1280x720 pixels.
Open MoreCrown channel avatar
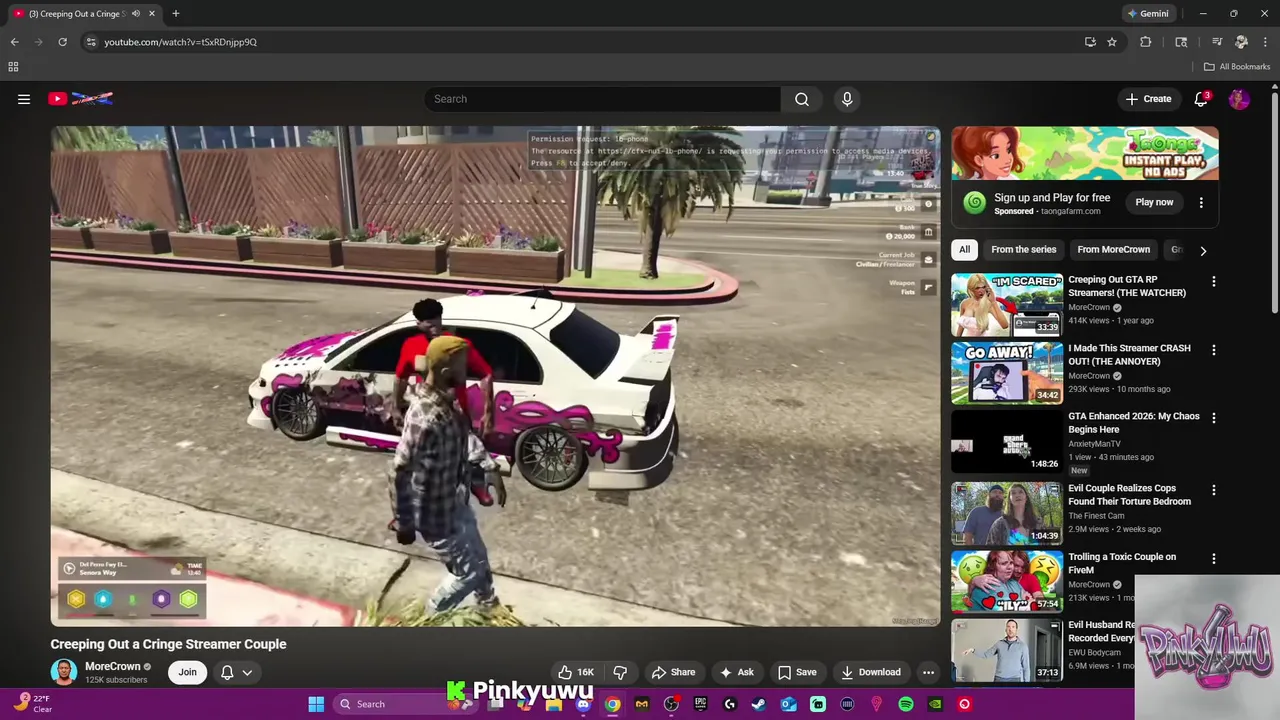[x=64, y=672]
